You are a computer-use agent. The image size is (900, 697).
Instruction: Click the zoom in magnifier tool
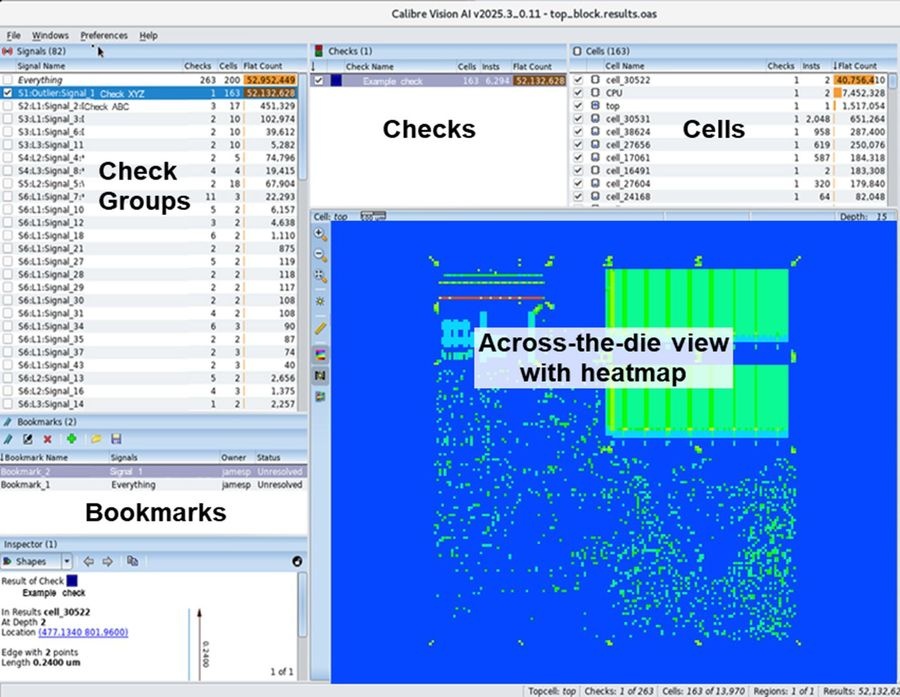coord(320,234)
